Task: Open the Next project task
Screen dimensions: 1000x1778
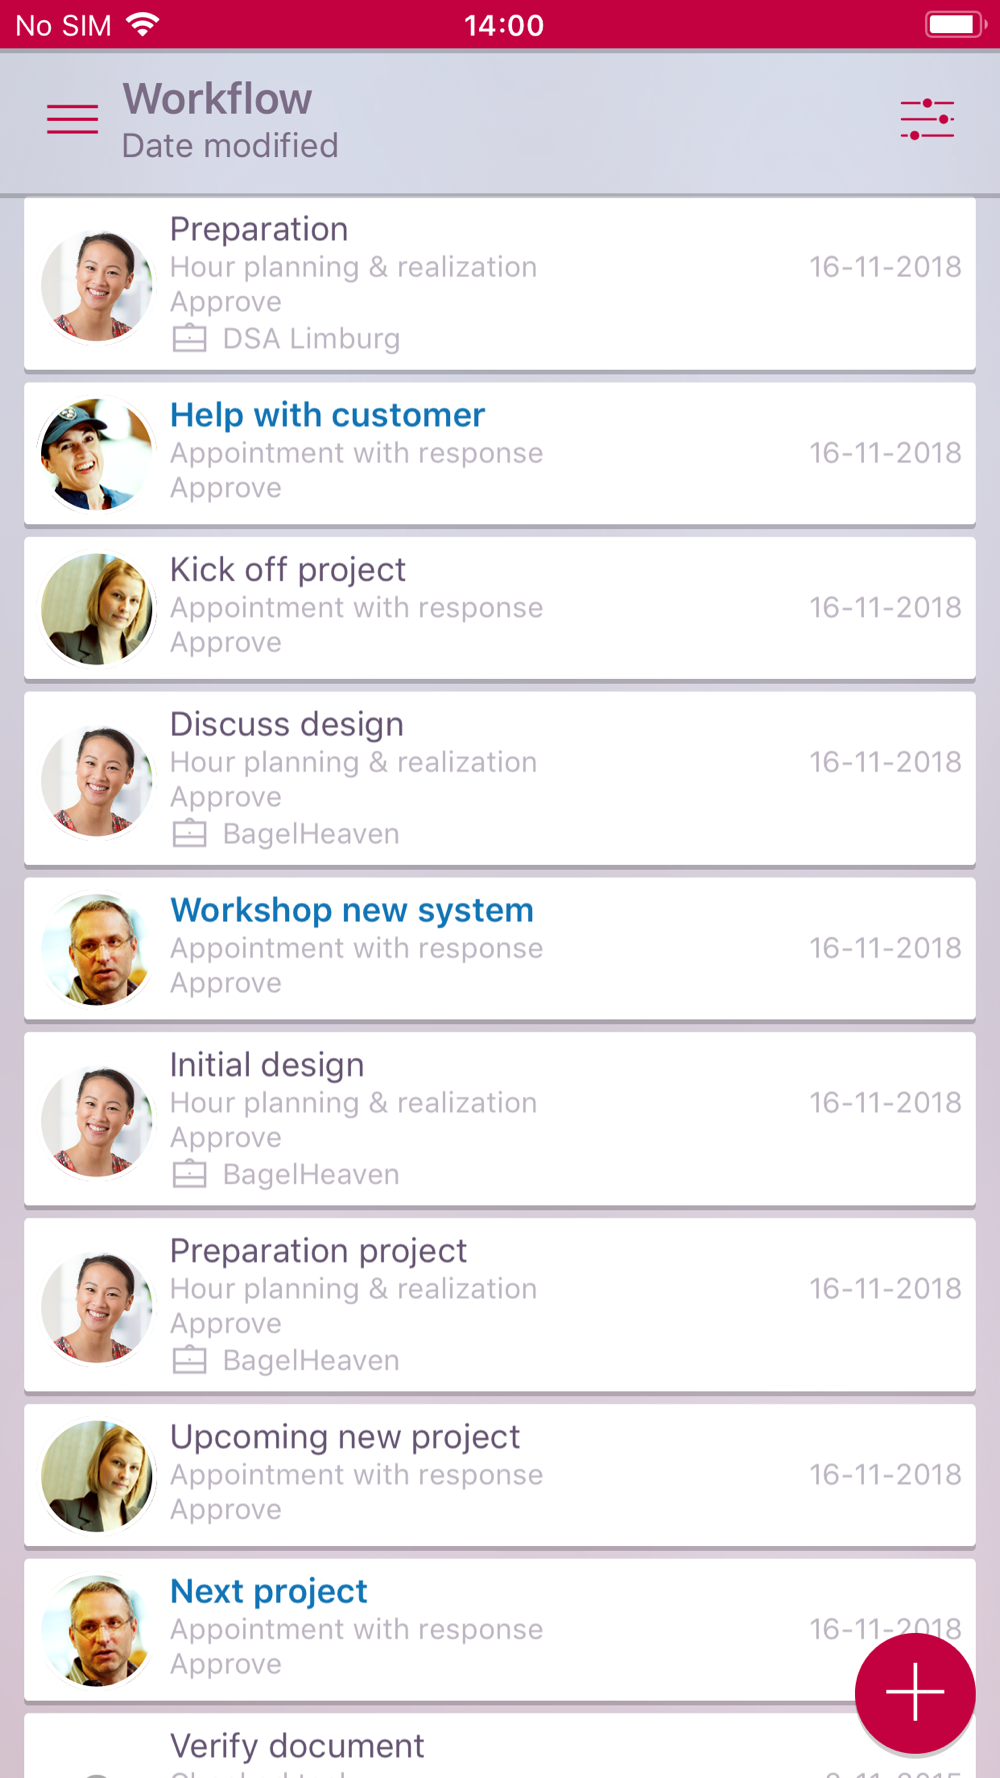Action: (268, 1591)
